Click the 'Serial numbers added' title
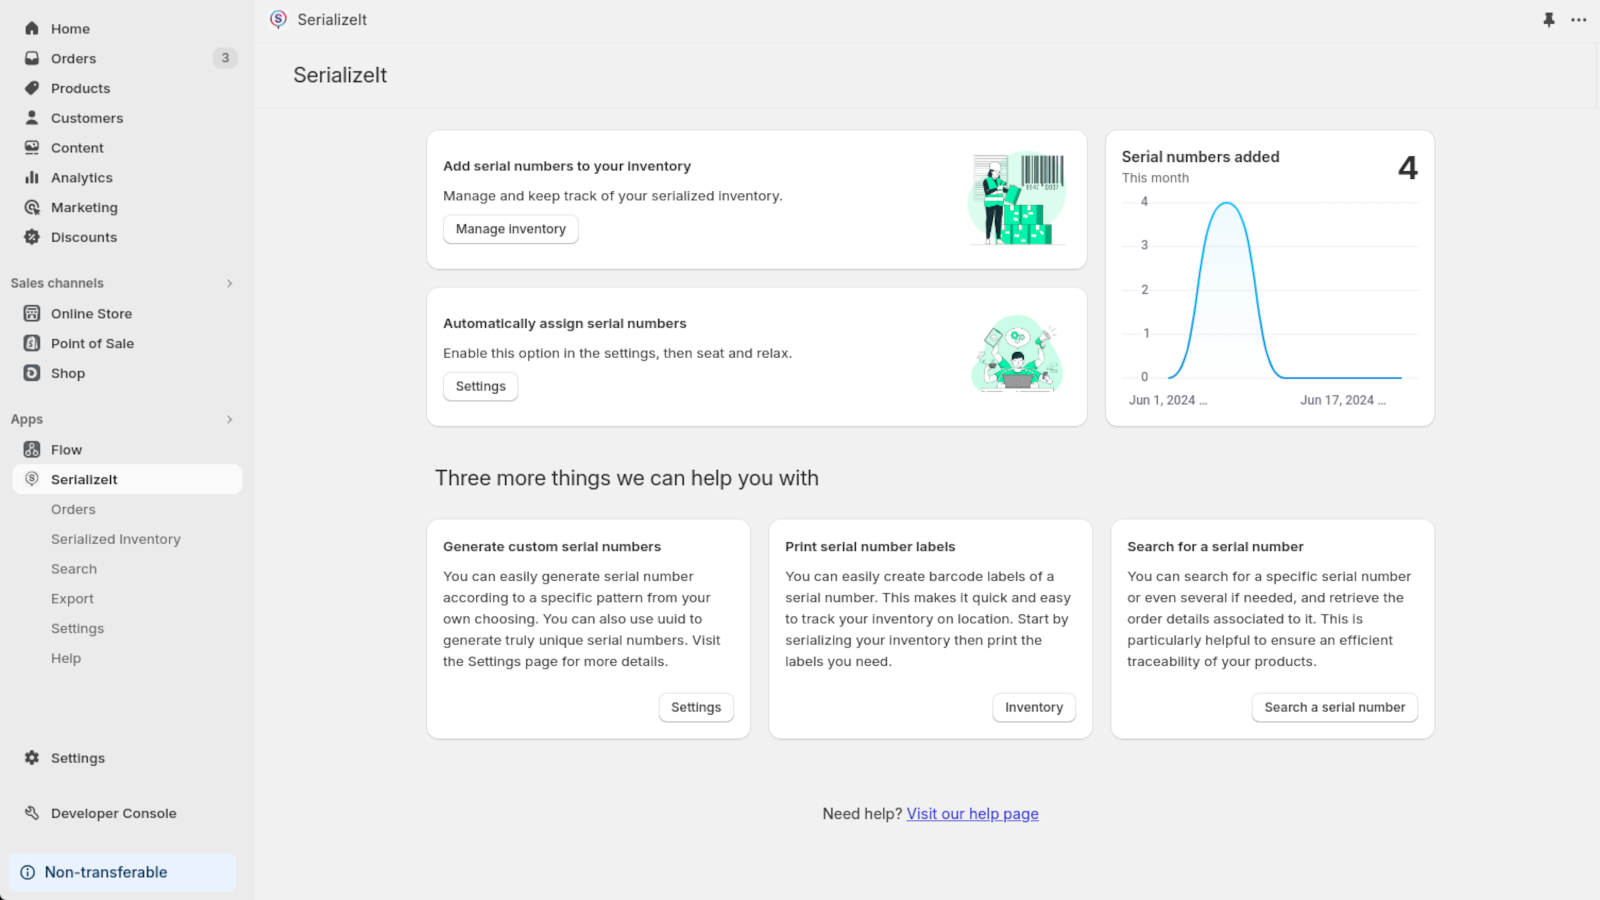Screen dimensions: 1600x900 [x=1201, y=156]
